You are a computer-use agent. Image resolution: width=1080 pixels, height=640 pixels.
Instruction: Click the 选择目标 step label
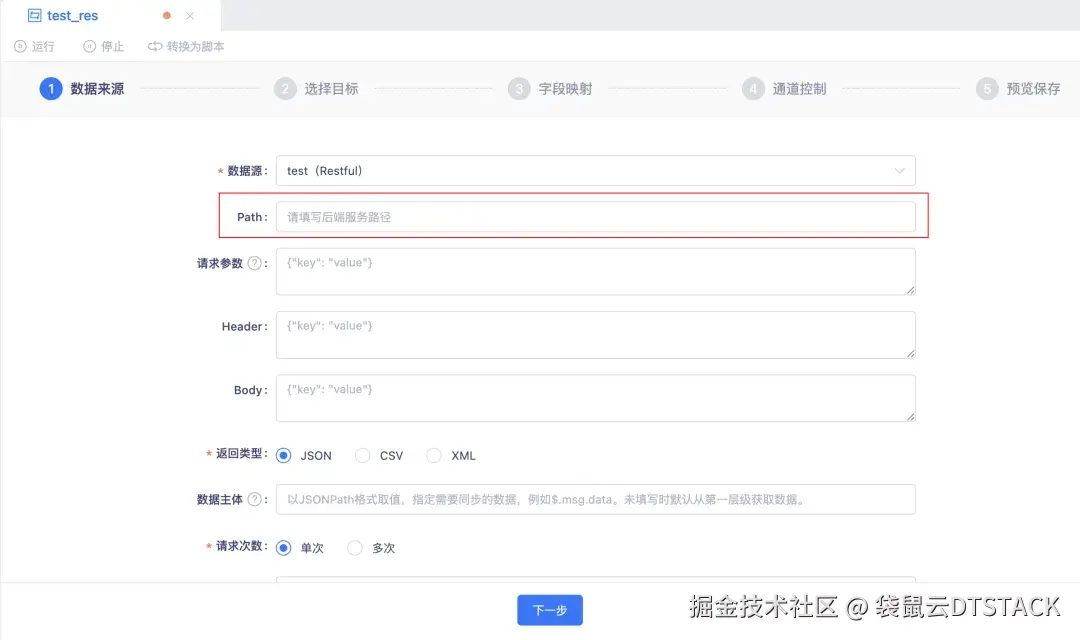[x=329, y=88]
